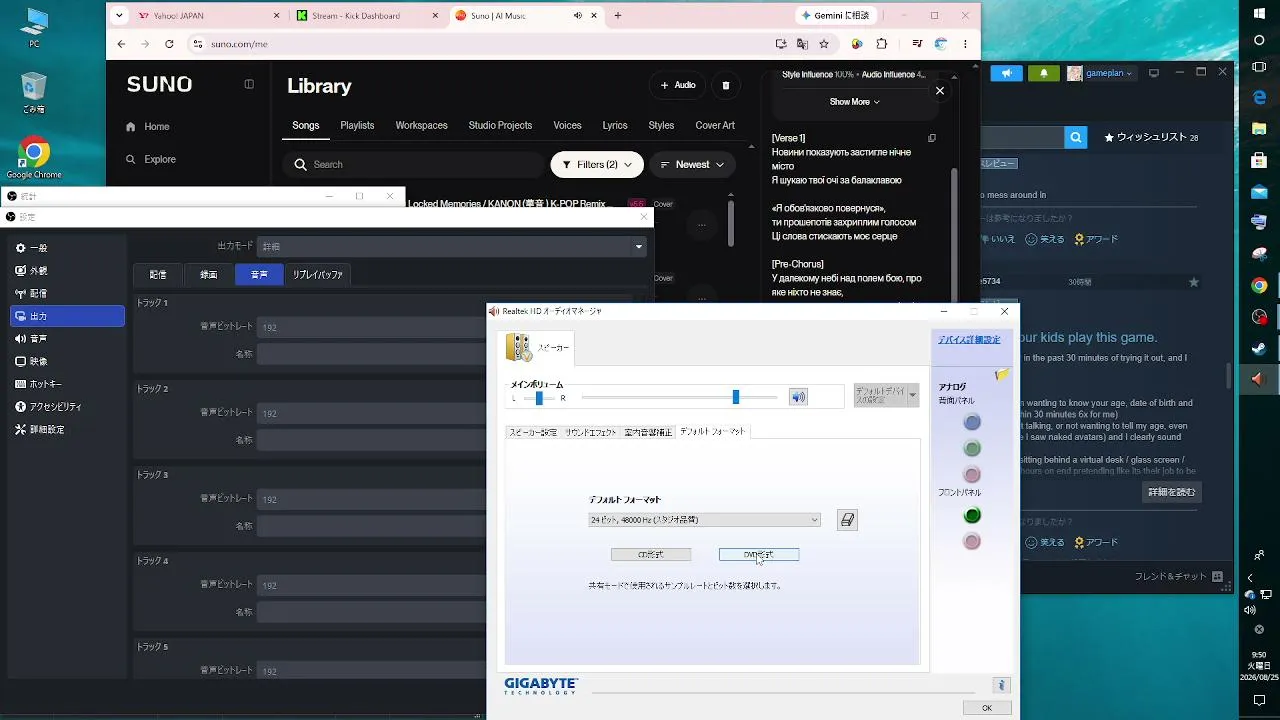Click the Google Translate icon in Chrome address bar

click(x=802, y=44)
